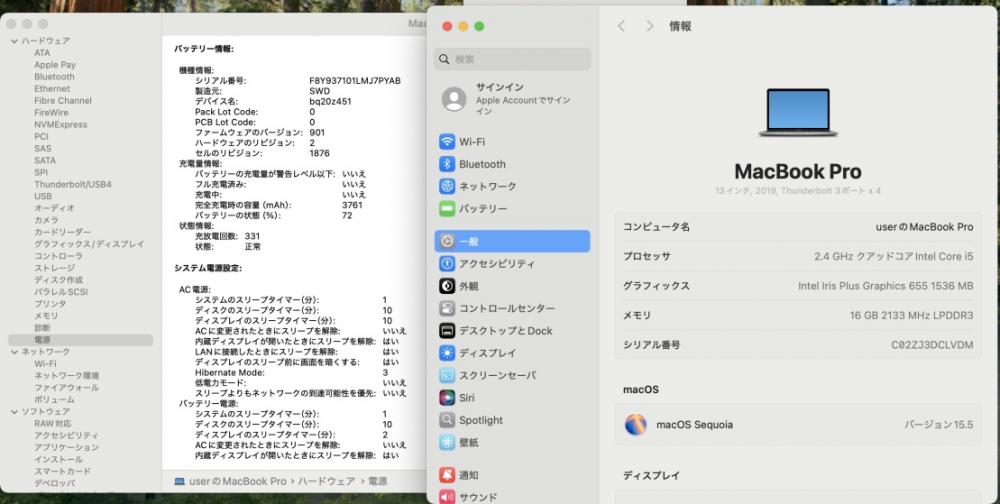Open Wi-Fi settings icon in sidebar
The height and width of the screenshot is (504, 1000).
[x=447, y=142]
